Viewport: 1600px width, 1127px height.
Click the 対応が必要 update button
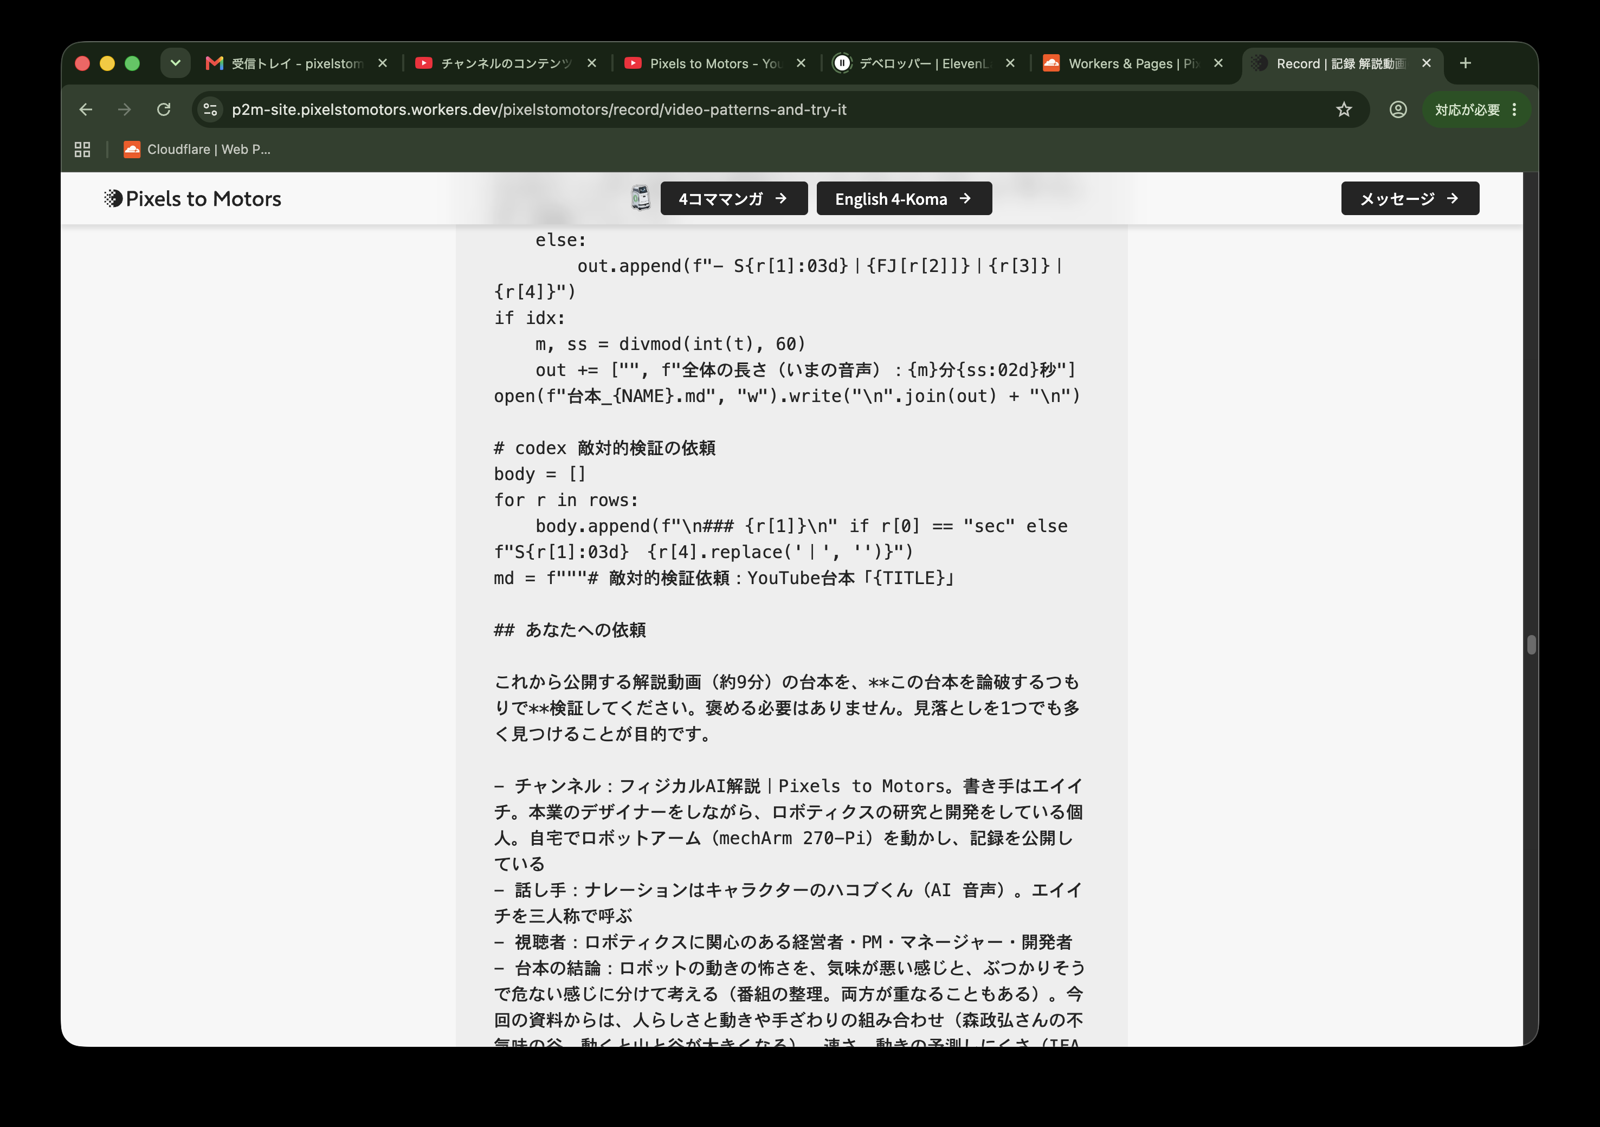1476,110
